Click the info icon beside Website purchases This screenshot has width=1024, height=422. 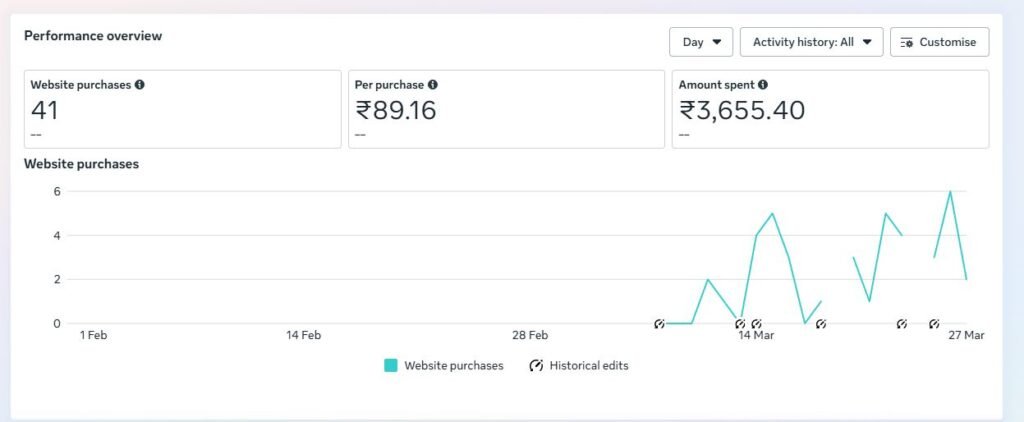140,85
